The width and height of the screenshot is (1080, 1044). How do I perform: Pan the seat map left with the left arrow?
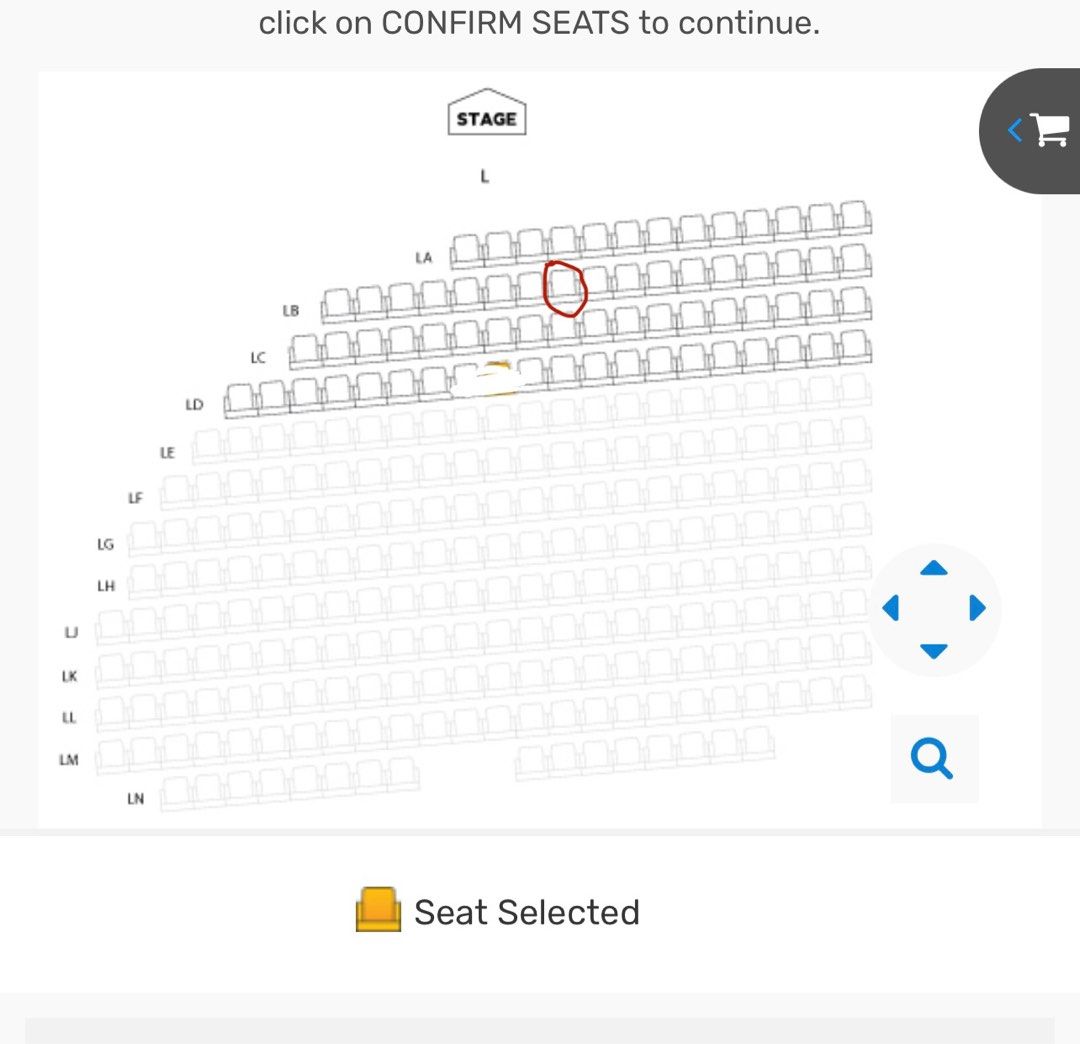(x=892, y=608)
